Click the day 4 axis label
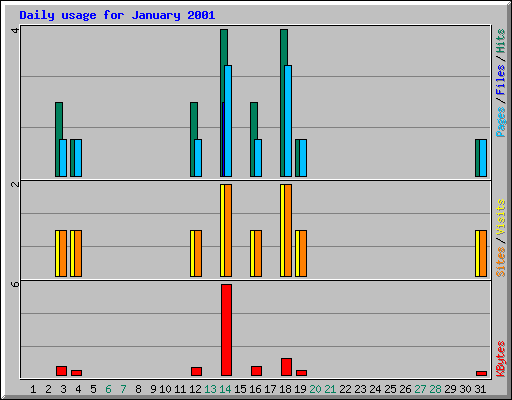The image size is (512, 400). pos(78,389)
